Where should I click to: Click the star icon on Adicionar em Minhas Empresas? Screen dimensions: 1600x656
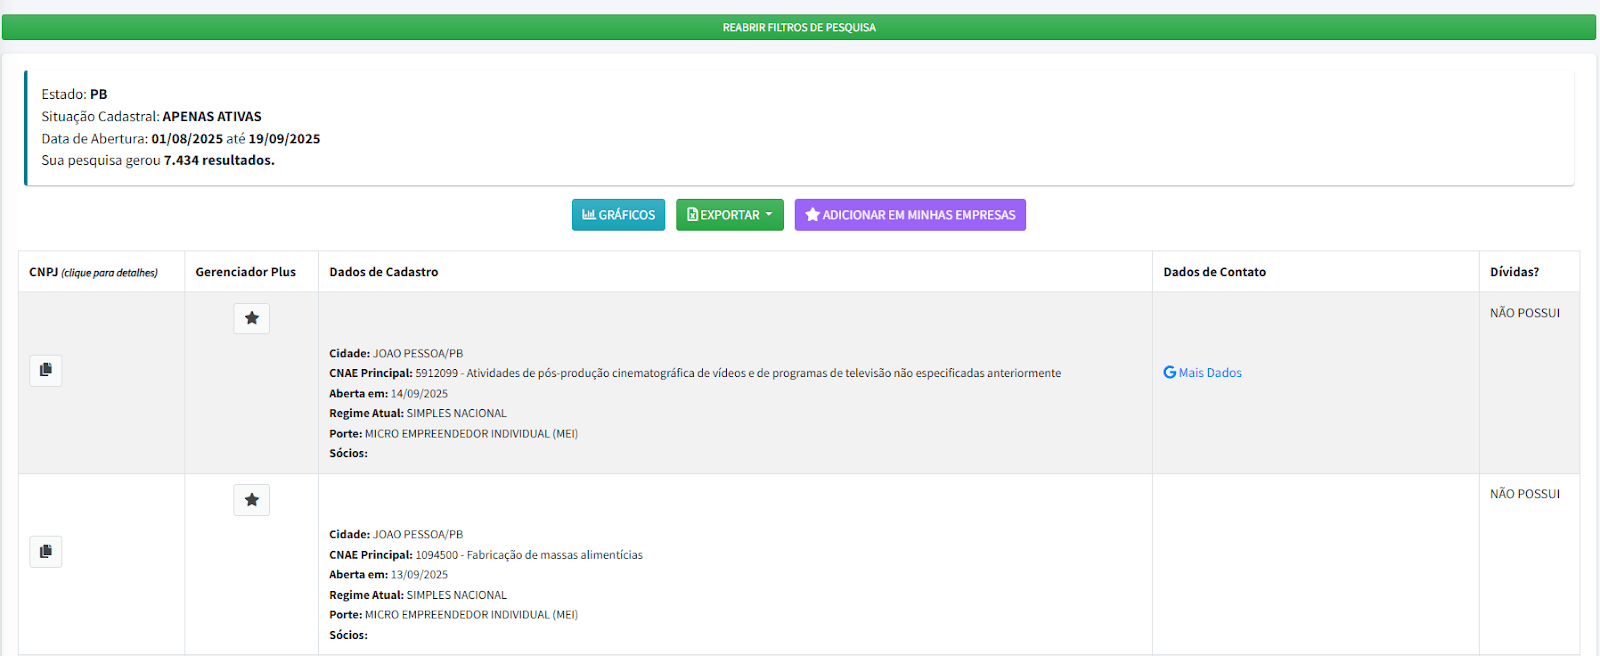812,215
